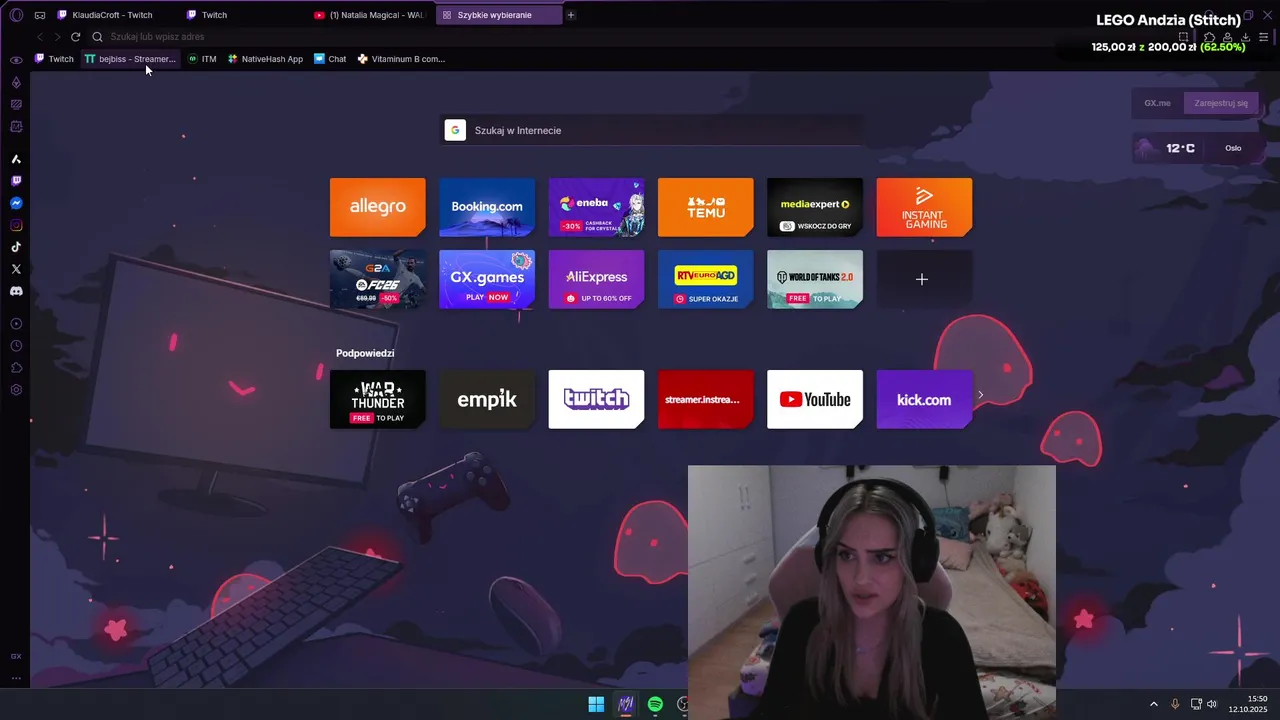Open Spotify from the Windows taskbar
The width and height of the screenshot is (1280, 720).
655,704
